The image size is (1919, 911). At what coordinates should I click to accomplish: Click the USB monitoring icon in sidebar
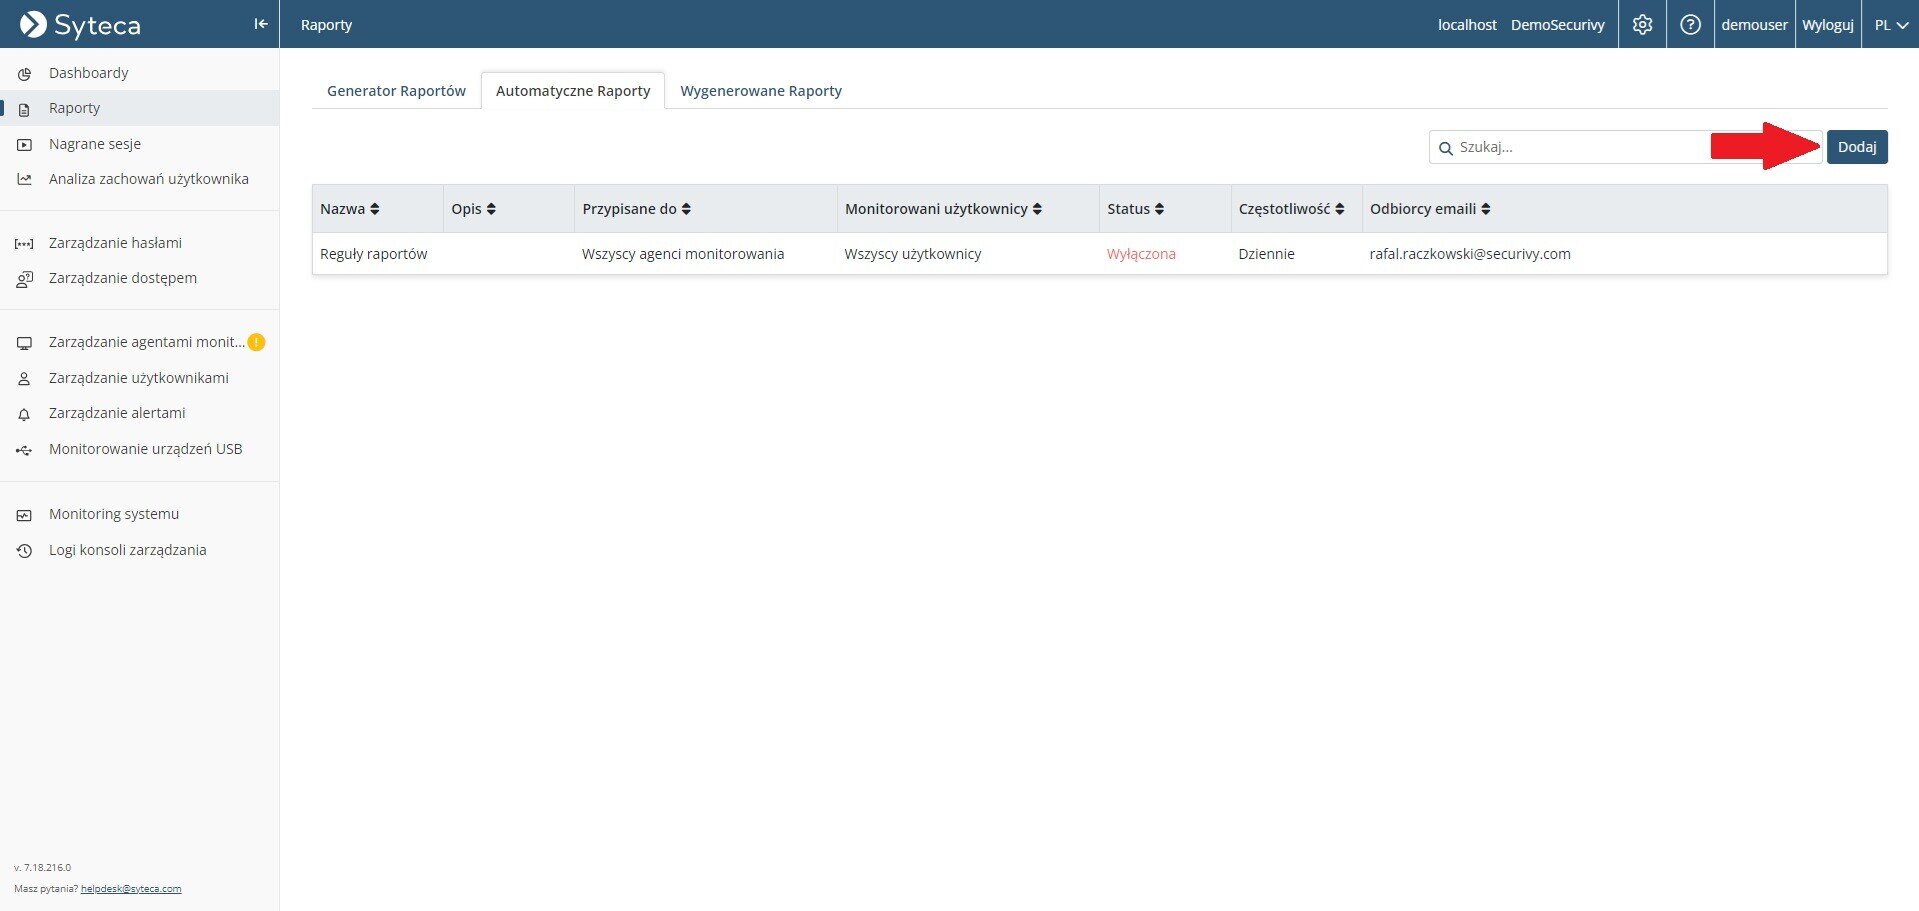point(25,450)
